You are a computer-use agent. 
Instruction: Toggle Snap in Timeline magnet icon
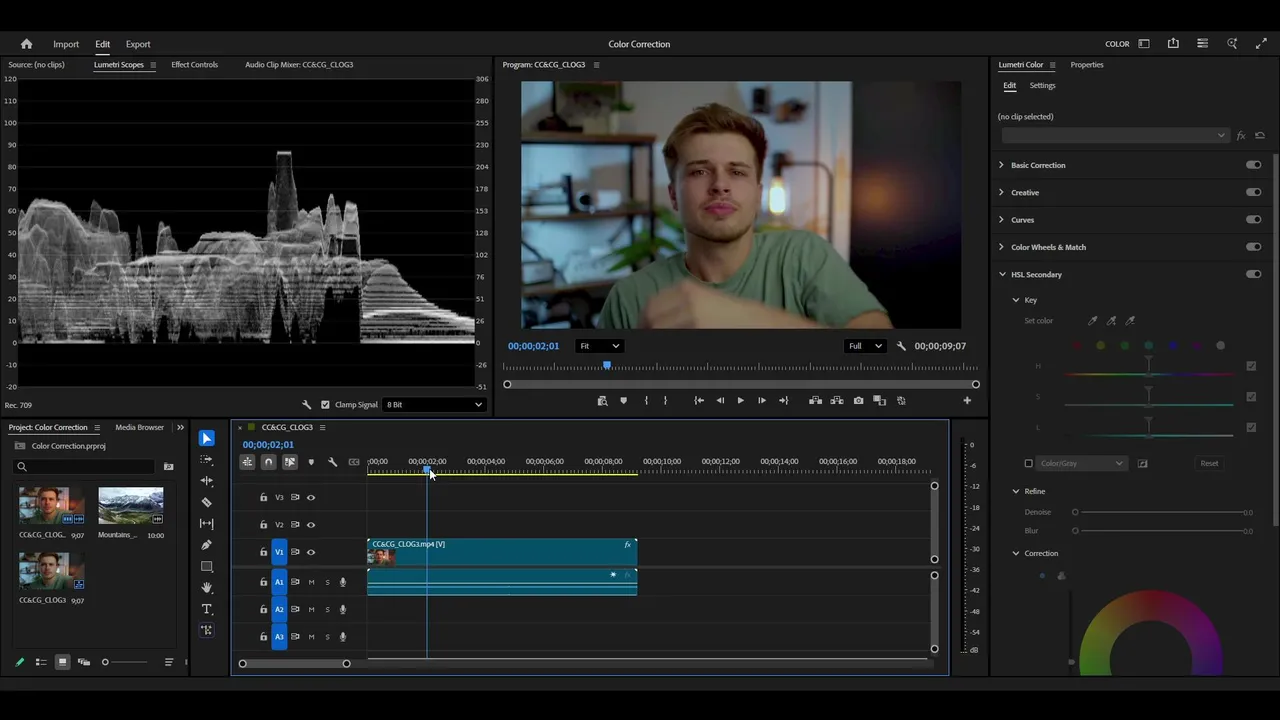[268, 462]
